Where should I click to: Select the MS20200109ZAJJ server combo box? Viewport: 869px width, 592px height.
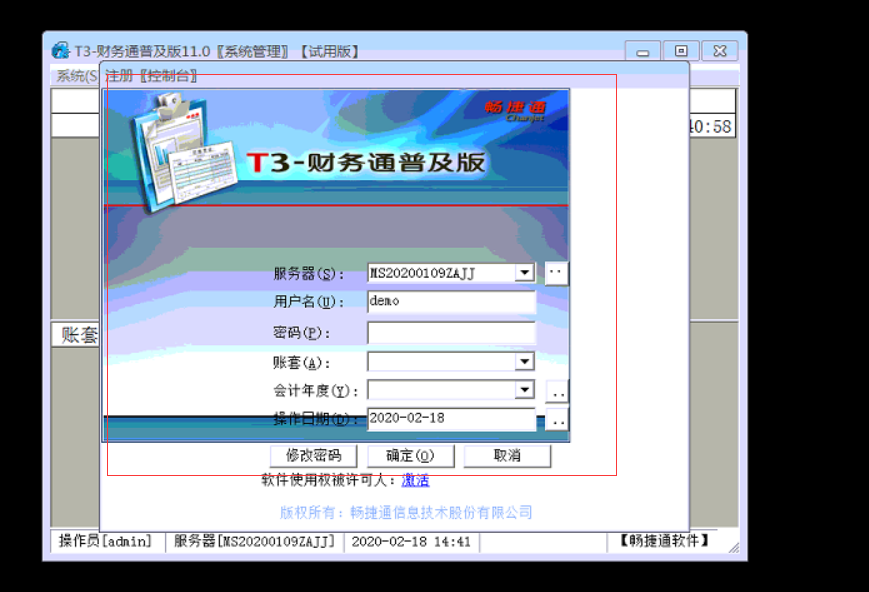tap(451, 272)
